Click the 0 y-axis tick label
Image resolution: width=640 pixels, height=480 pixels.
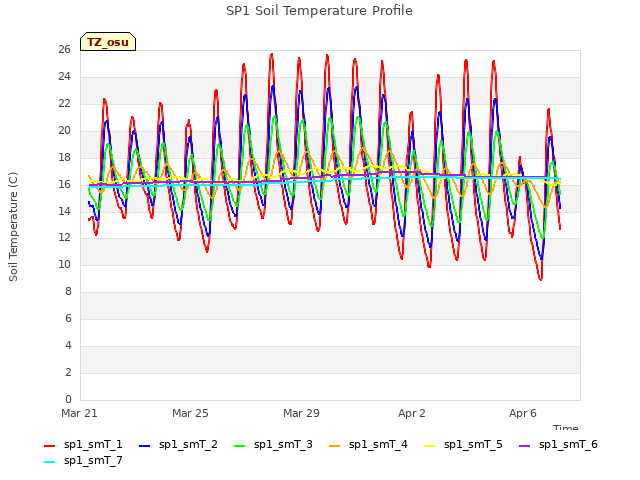pyautogui.click(x=68, y=399)
